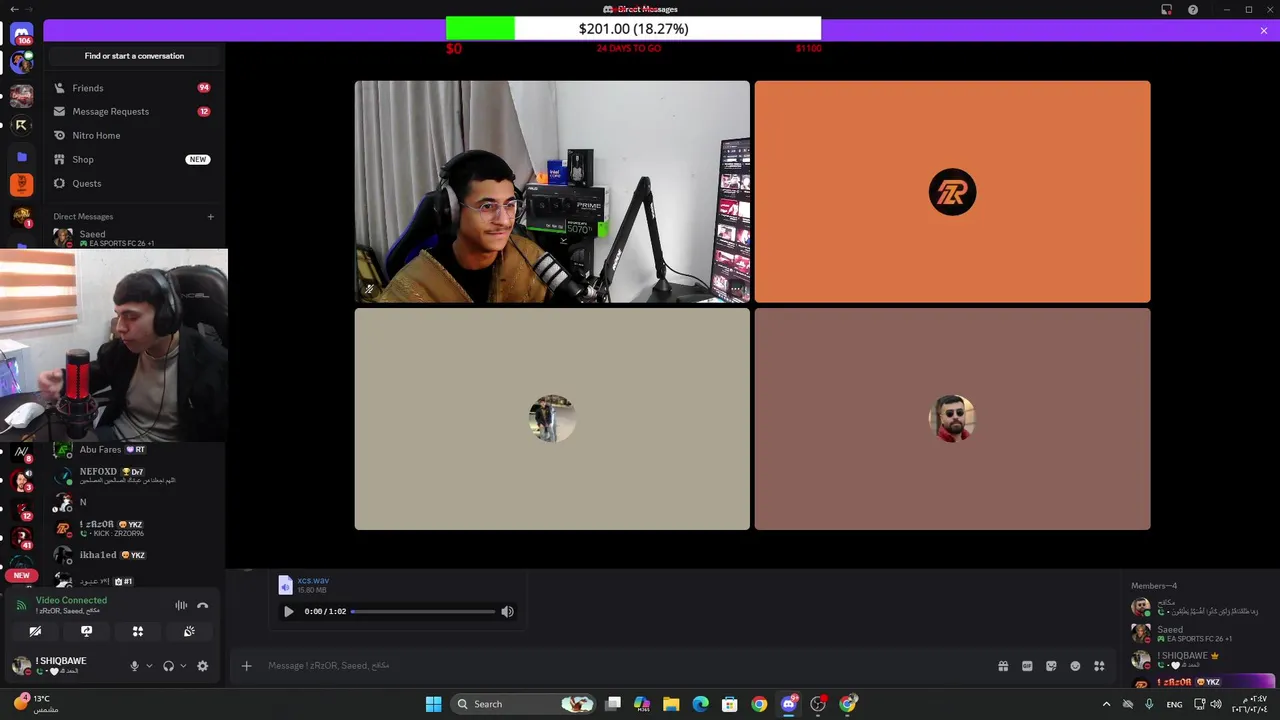Open microphone input options dropdown
Screen dimensions: 1280x720
pos(149,666)
